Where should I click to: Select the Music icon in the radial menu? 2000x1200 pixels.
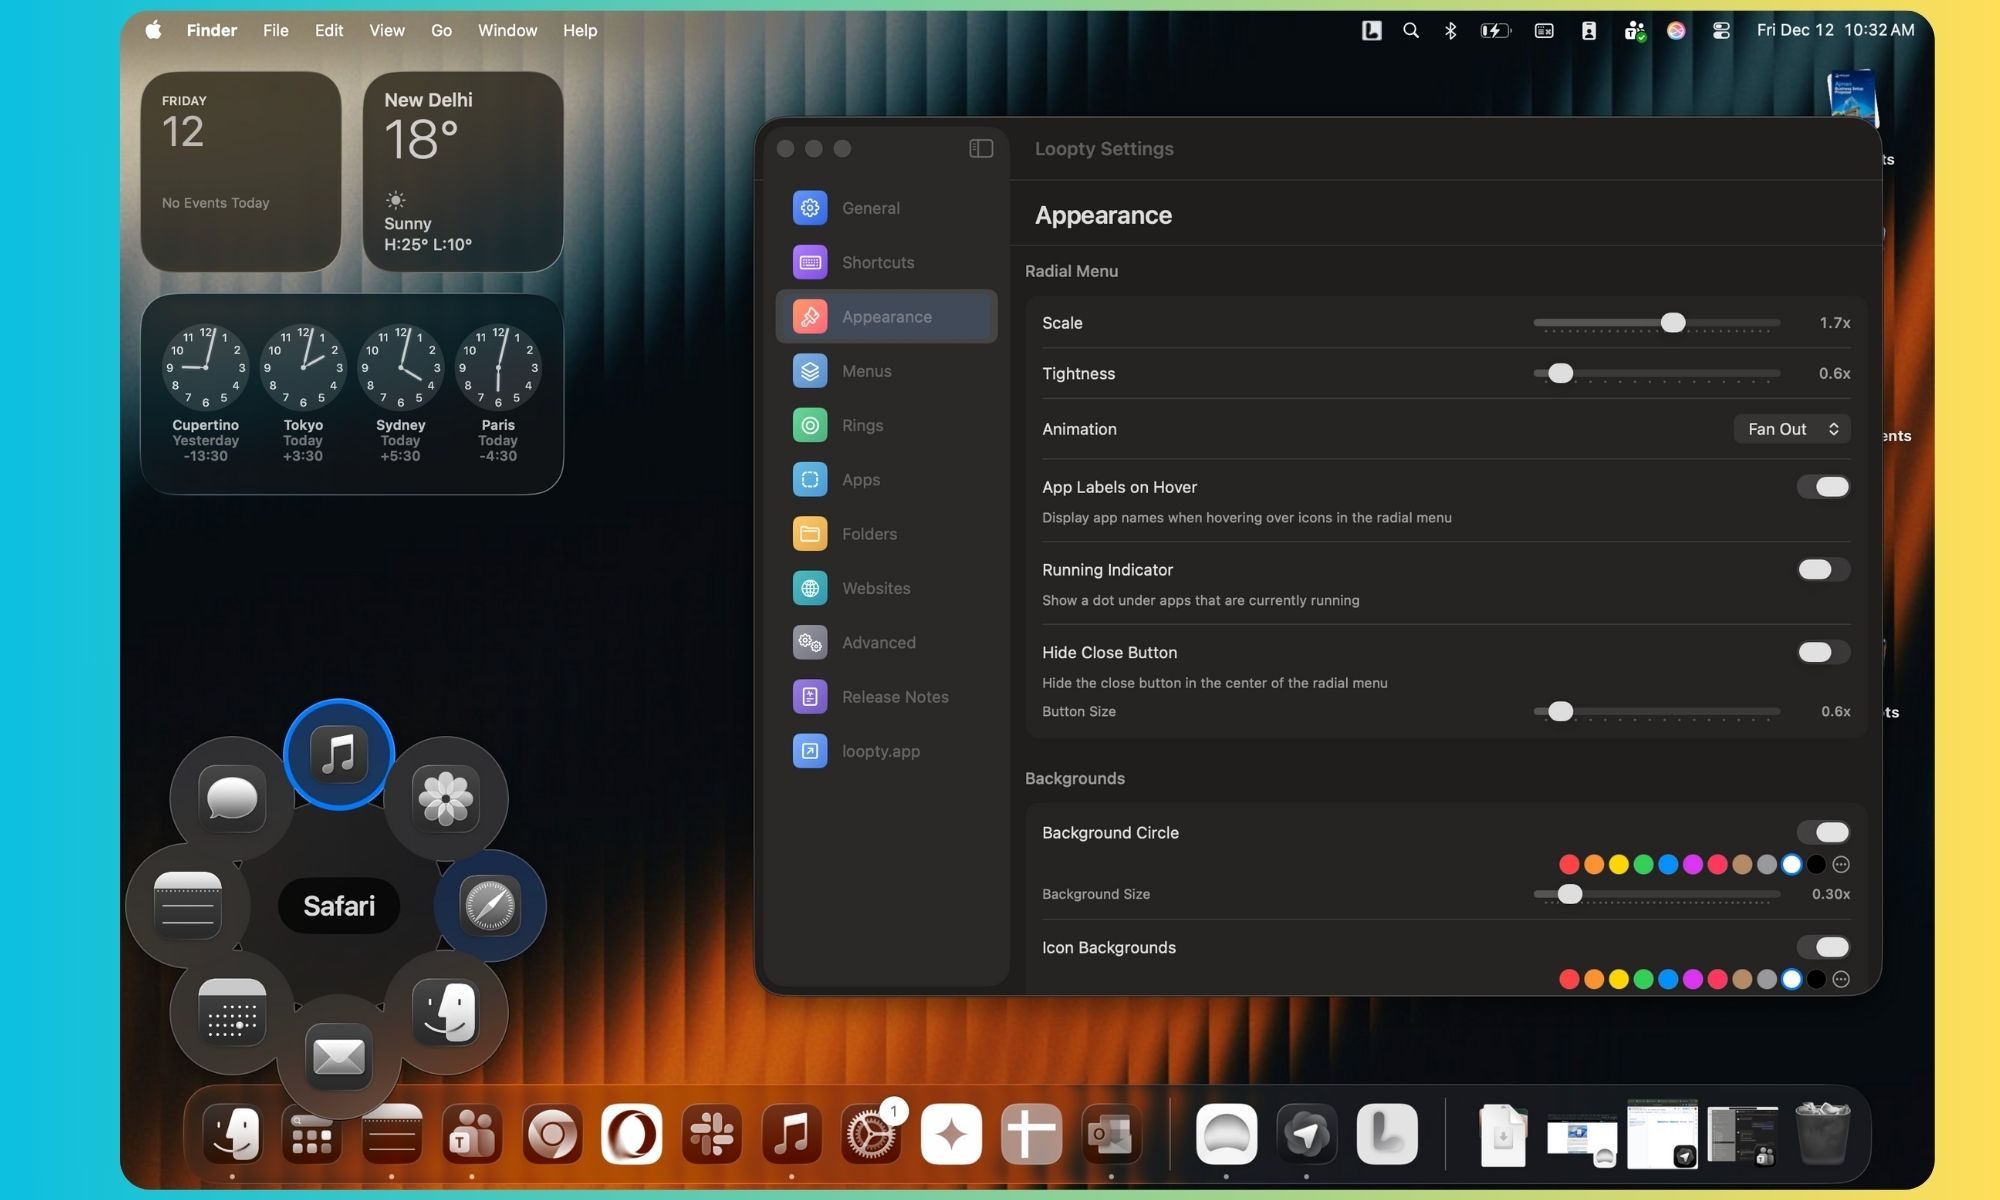(338, 754)
